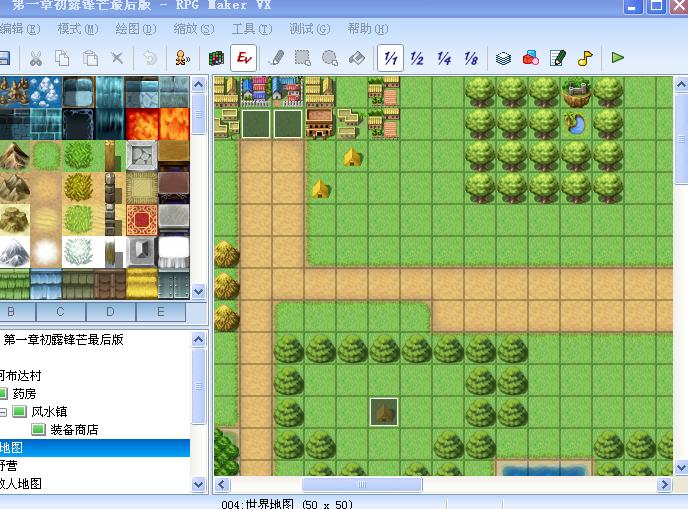
Task: Select the 阿布达村 map in tree
Action: click(20, 376)
